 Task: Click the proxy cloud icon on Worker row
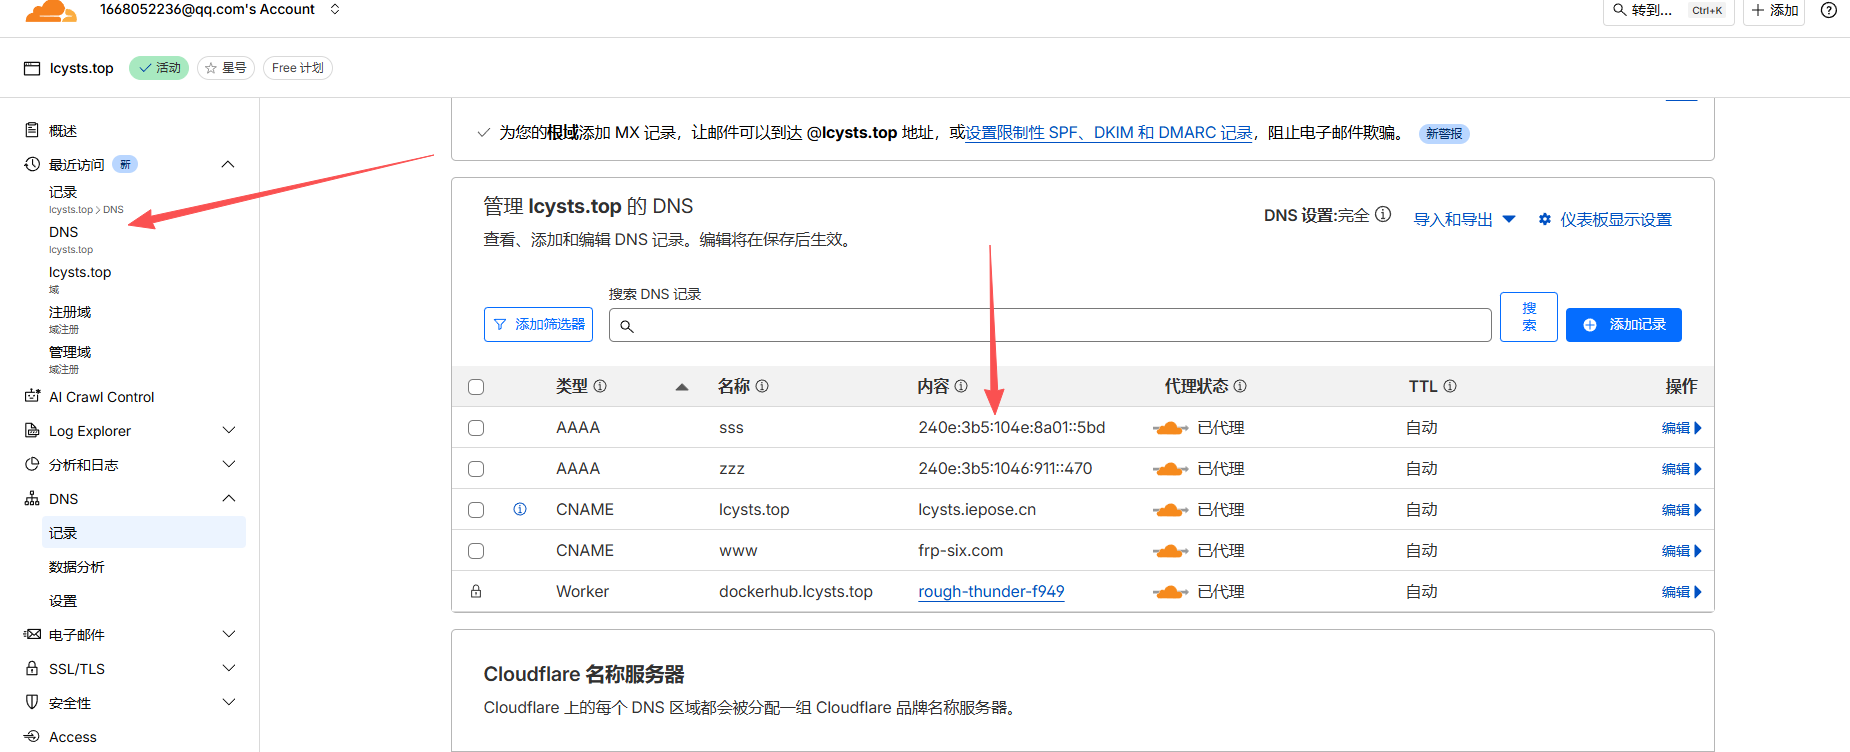coord(1171,592)
